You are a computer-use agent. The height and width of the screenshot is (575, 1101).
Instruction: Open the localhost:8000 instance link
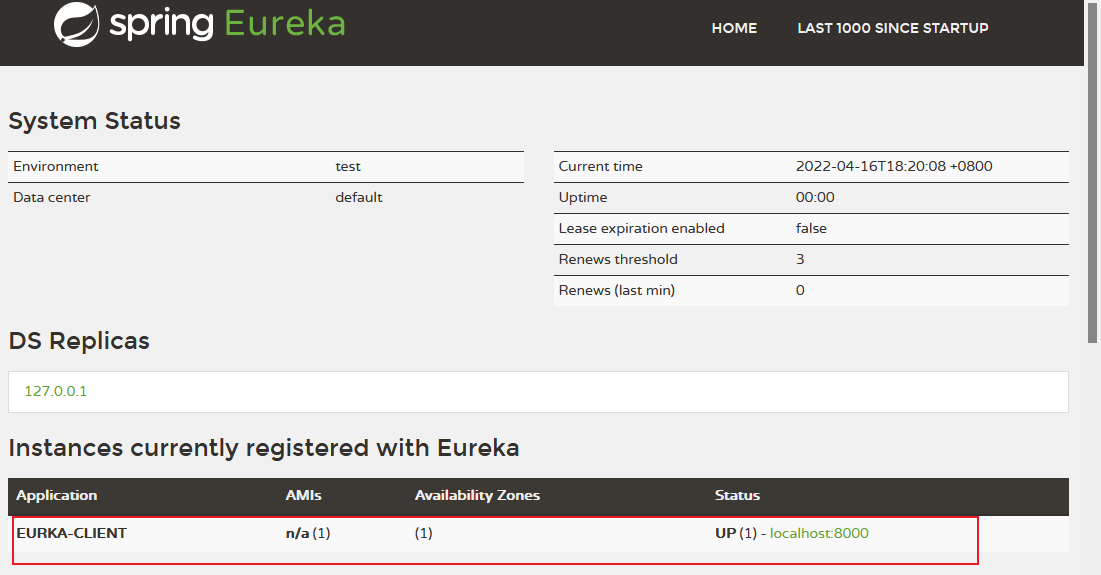819,533
